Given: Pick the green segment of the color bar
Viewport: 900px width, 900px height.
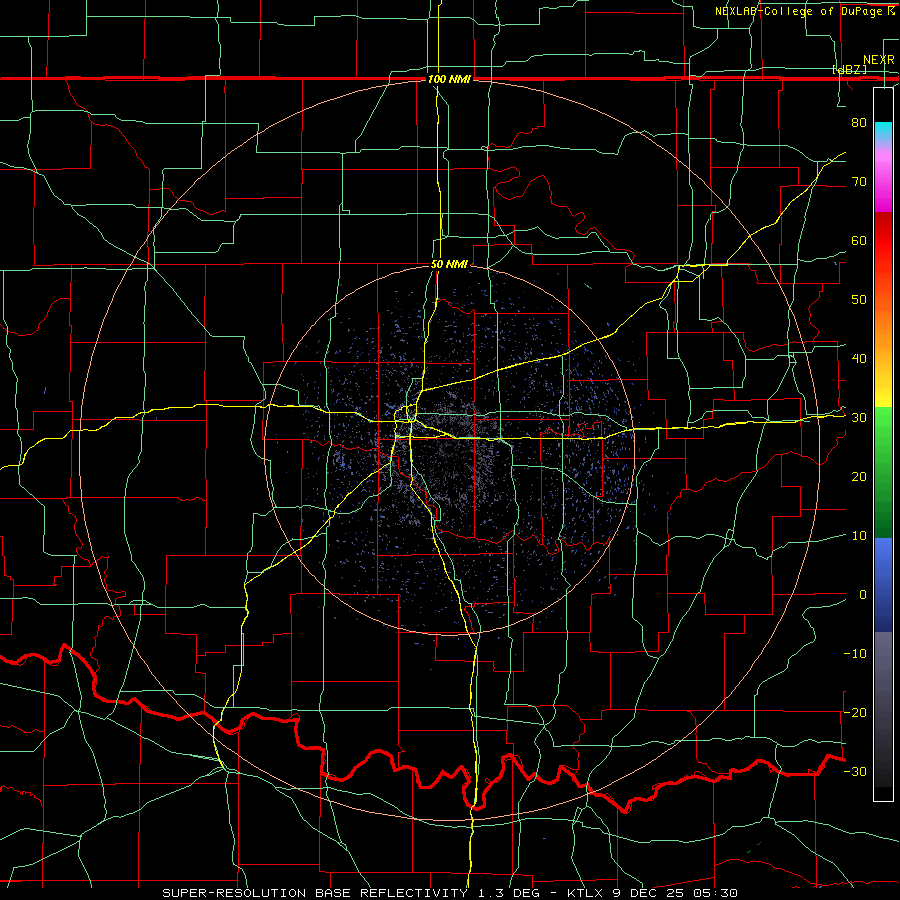Looking at the screenshot, I should coord(883,474).
